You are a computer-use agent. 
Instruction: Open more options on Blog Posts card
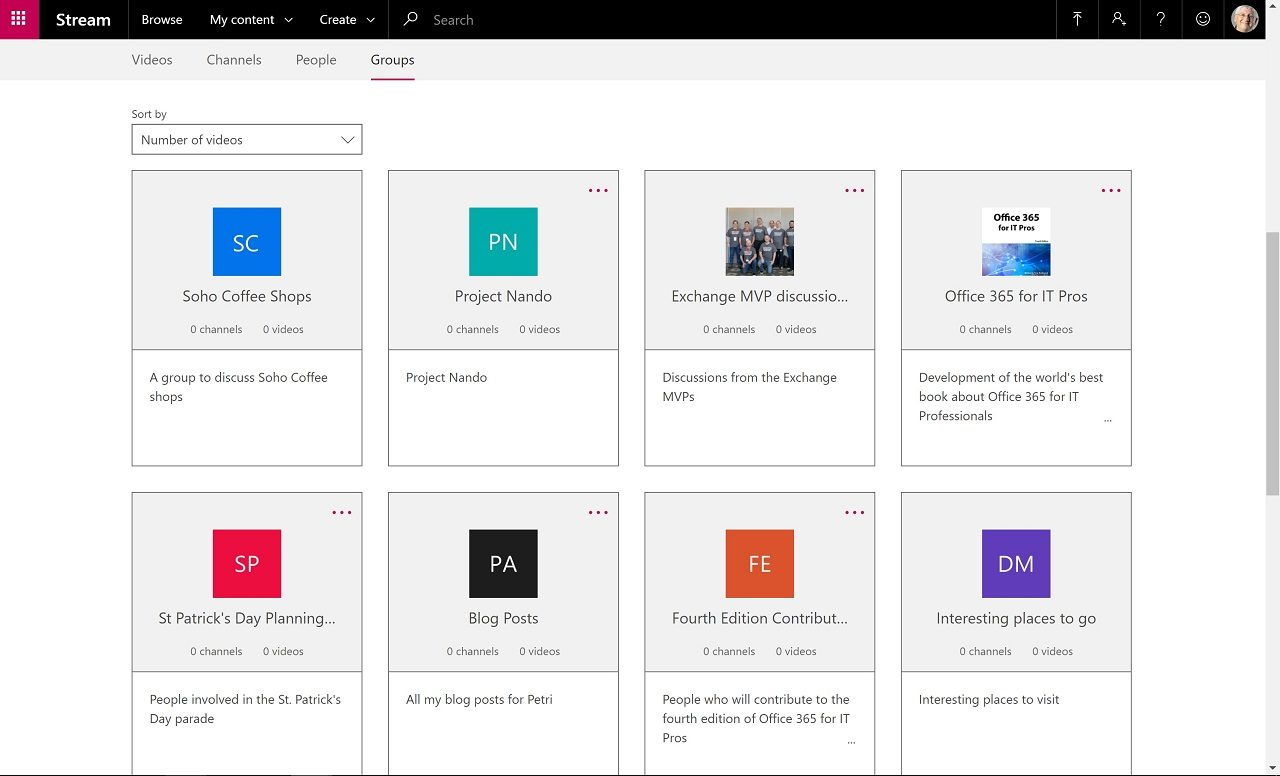[x=598, y=512]
